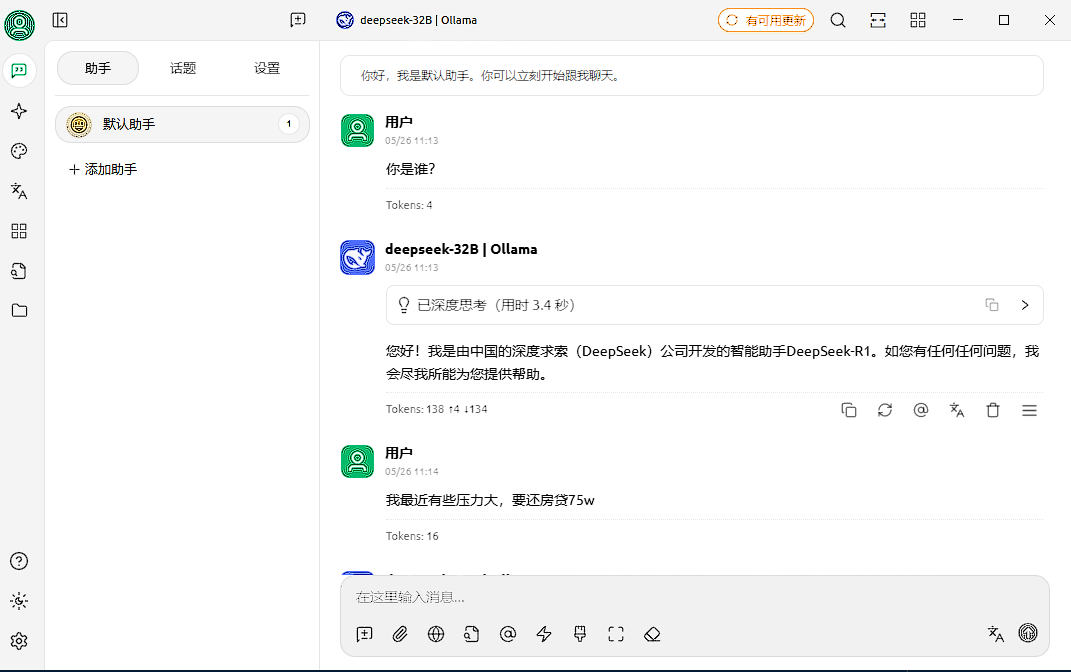Screen dimensions: 1071x672
Task: Search messages with the magnifier icon
Action: point(838,20)
